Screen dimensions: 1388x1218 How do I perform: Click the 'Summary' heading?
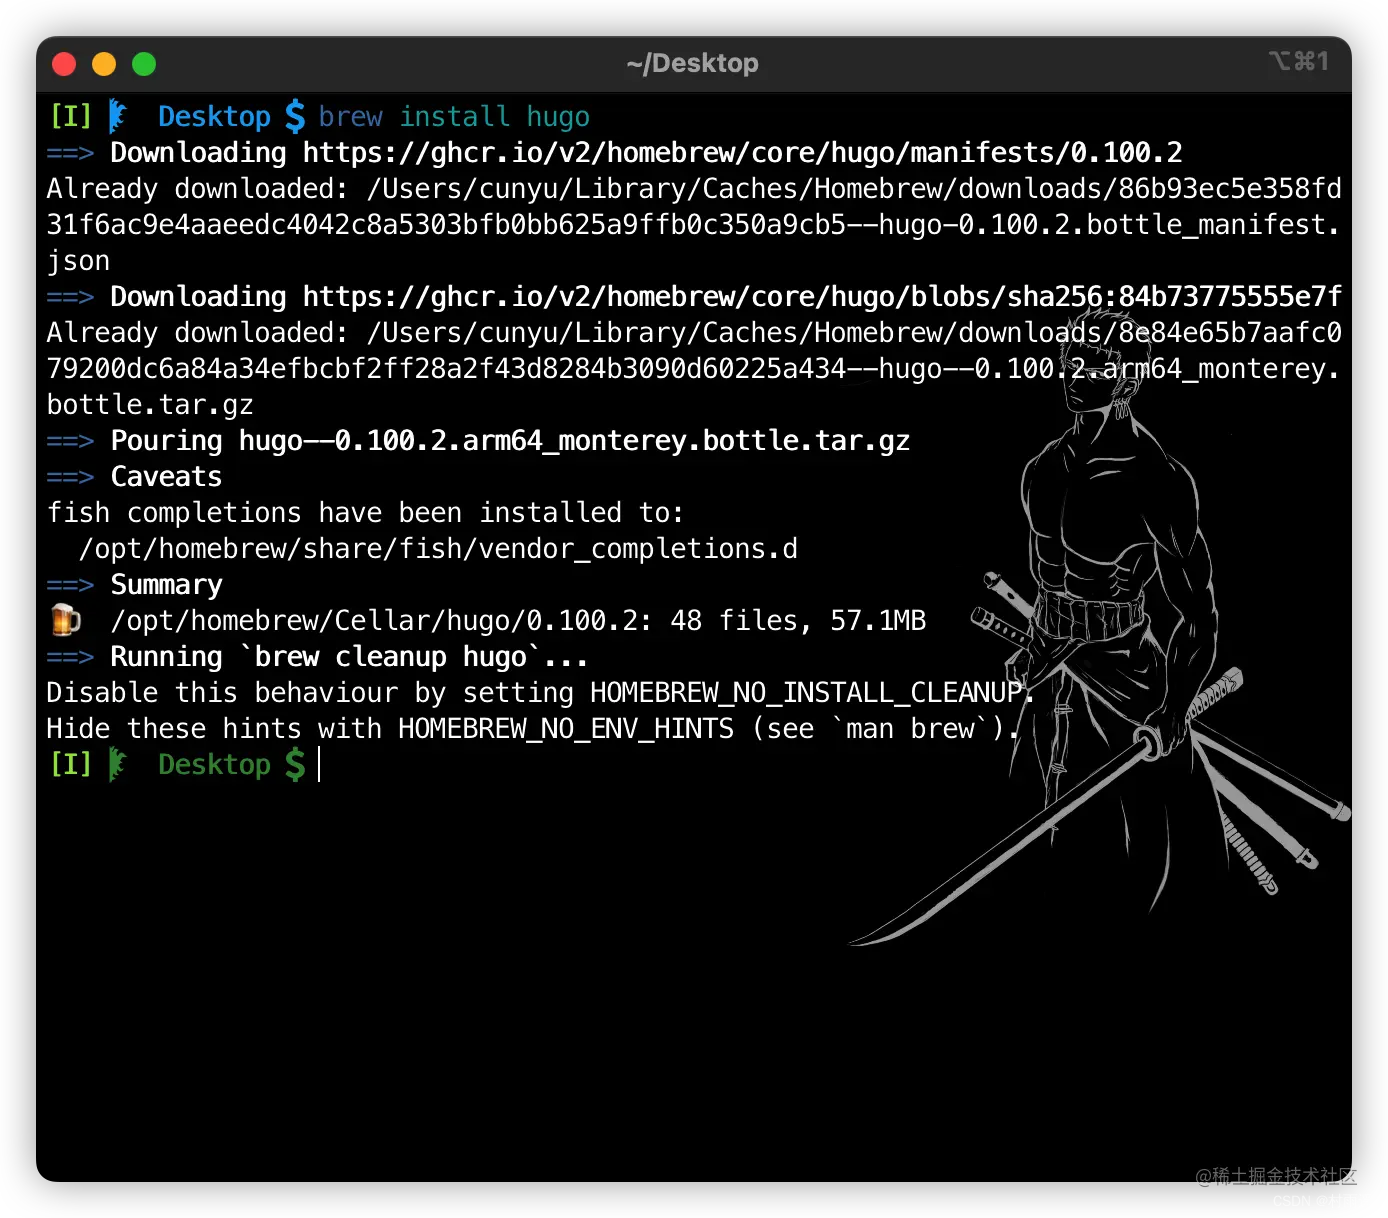point(166,585)
